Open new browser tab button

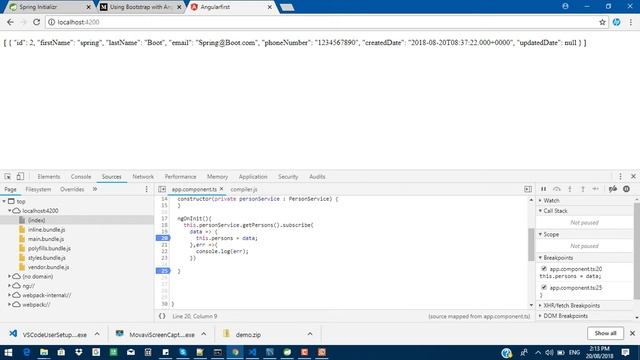coord(287,7)
